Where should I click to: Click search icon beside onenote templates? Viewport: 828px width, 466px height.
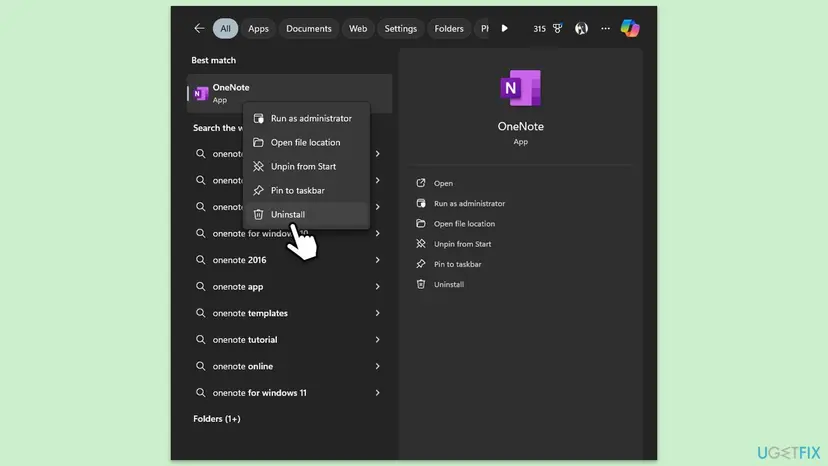click(x=201, y=313)
